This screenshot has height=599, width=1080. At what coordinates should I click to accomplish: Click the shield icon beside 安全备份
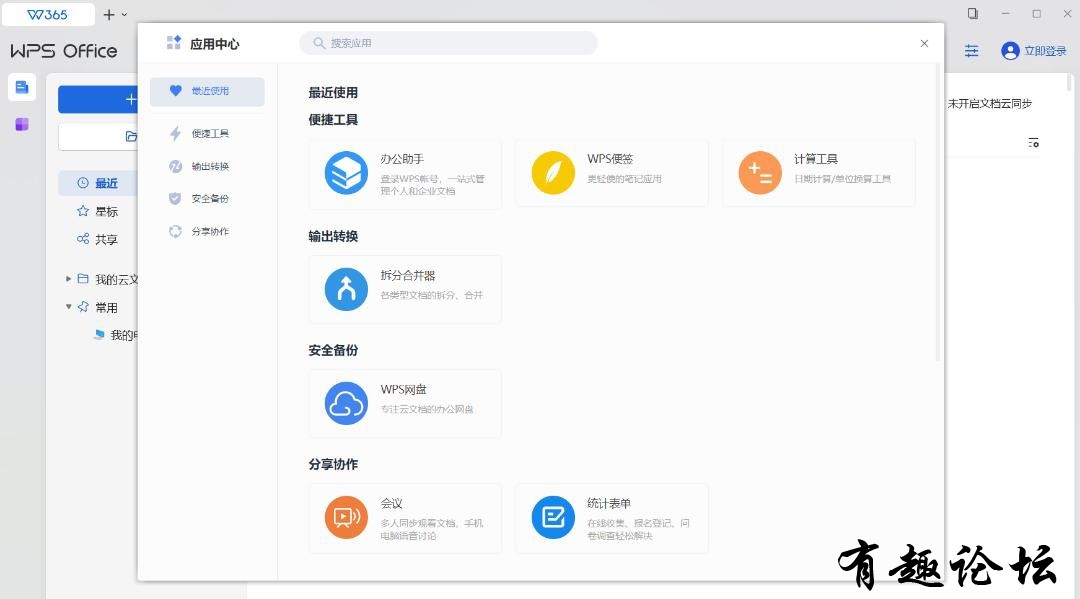coord(175,198)
